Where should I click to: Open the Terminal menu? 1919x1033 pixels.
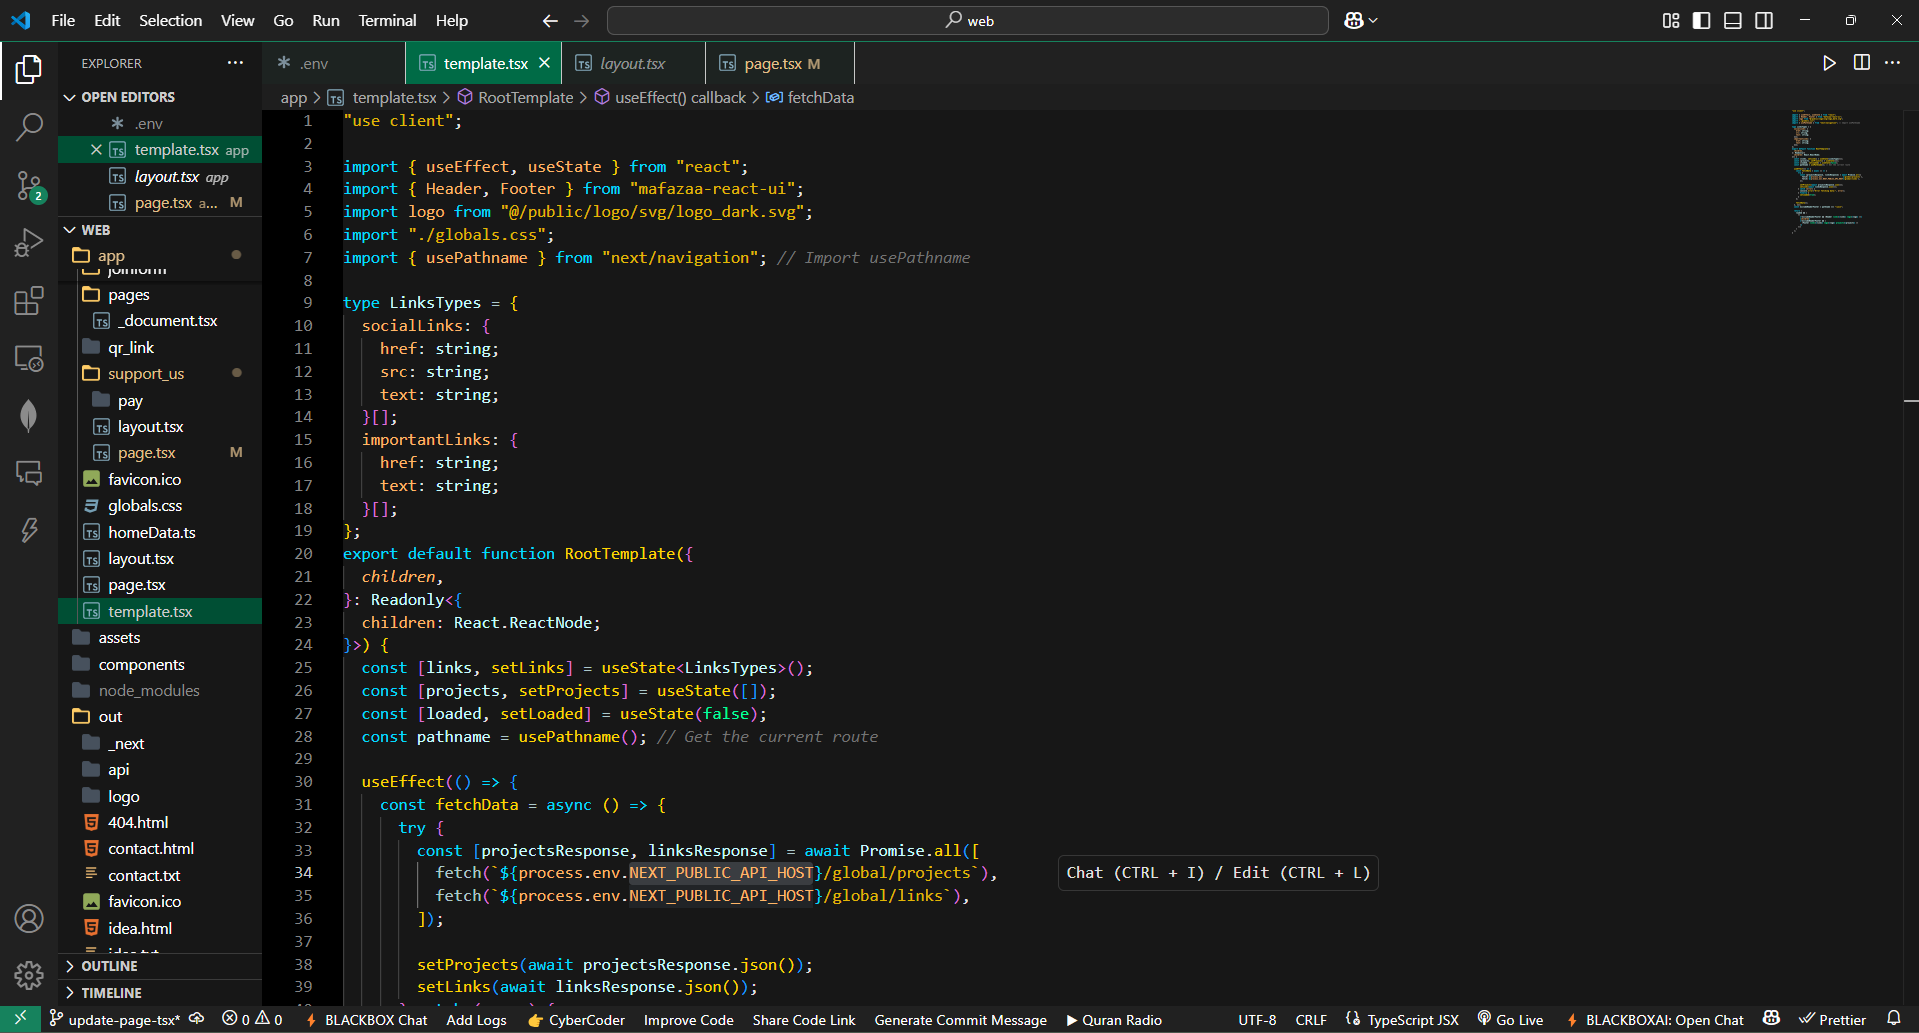(387, 21)
